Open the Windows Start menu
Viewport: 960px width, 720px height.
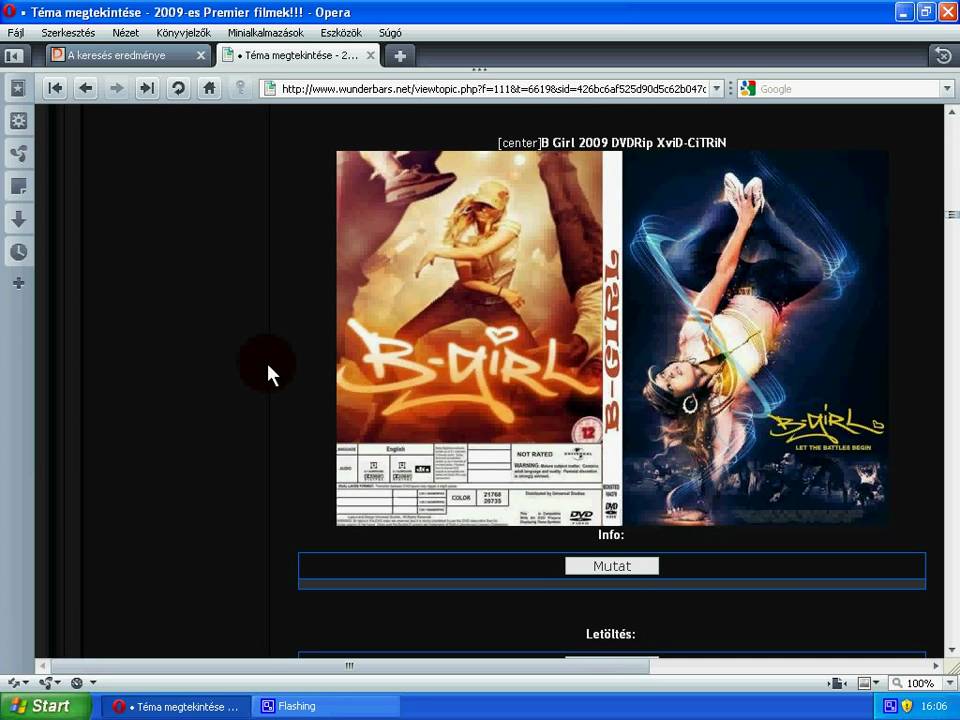(45, 706)
